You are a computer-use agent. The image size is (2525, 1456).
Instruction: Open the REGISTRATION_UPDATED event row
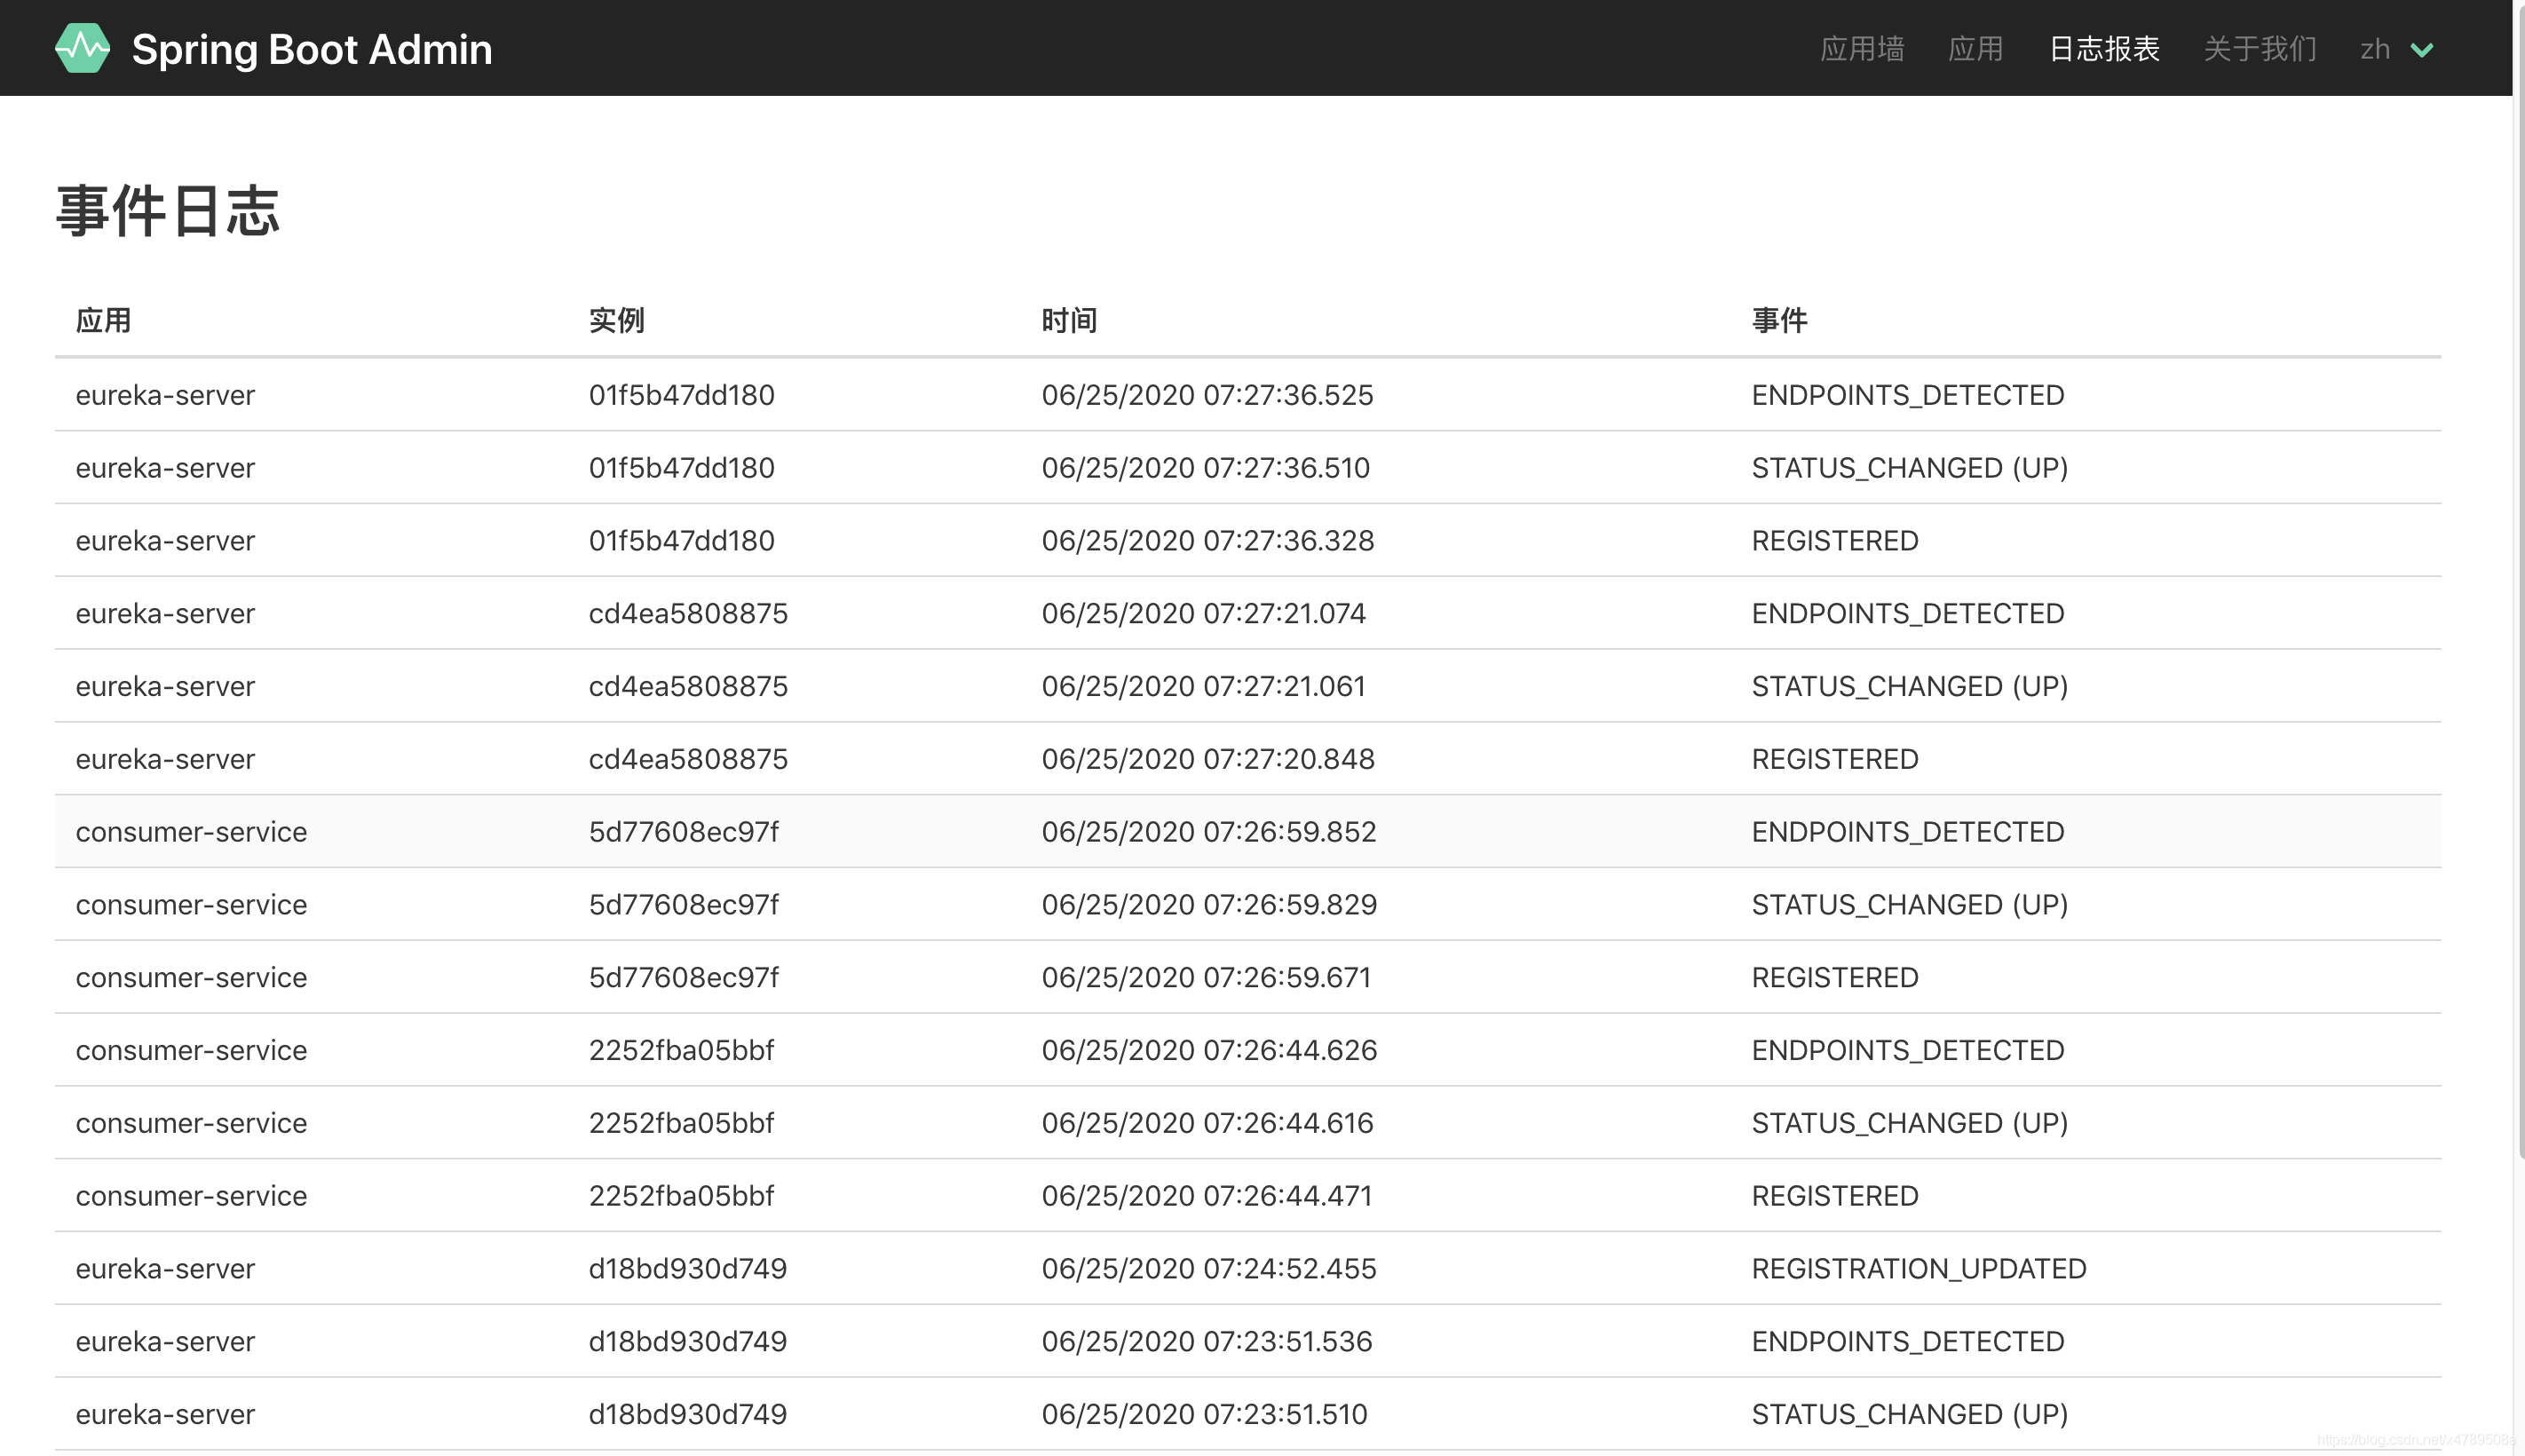(1918, 1269)
